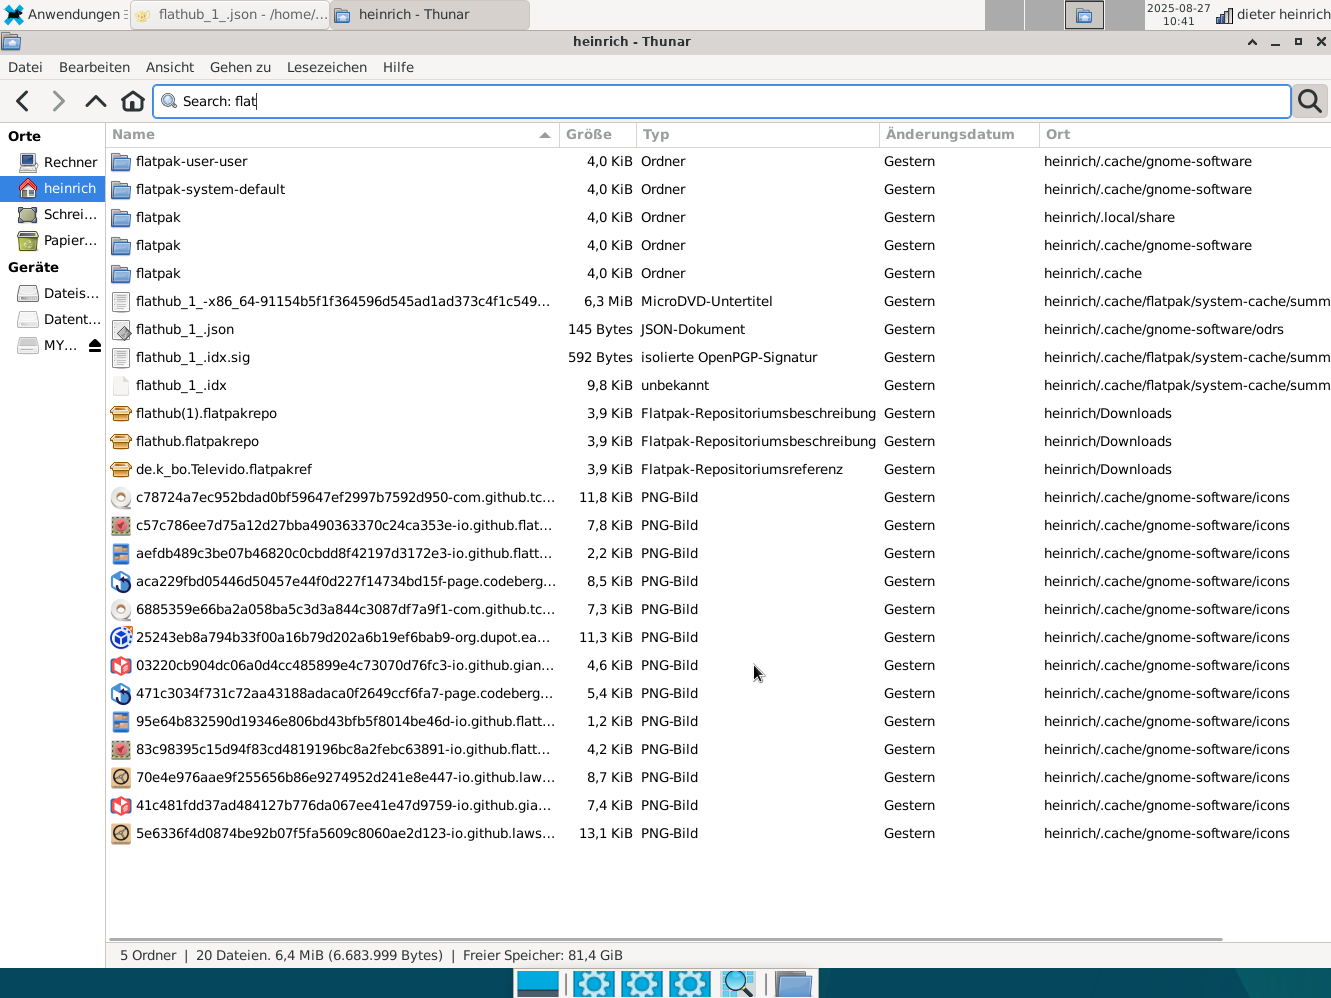Select aca229fbd05446 PNG icon
The height and width of the screenshot is (998, 1331).
121,581
